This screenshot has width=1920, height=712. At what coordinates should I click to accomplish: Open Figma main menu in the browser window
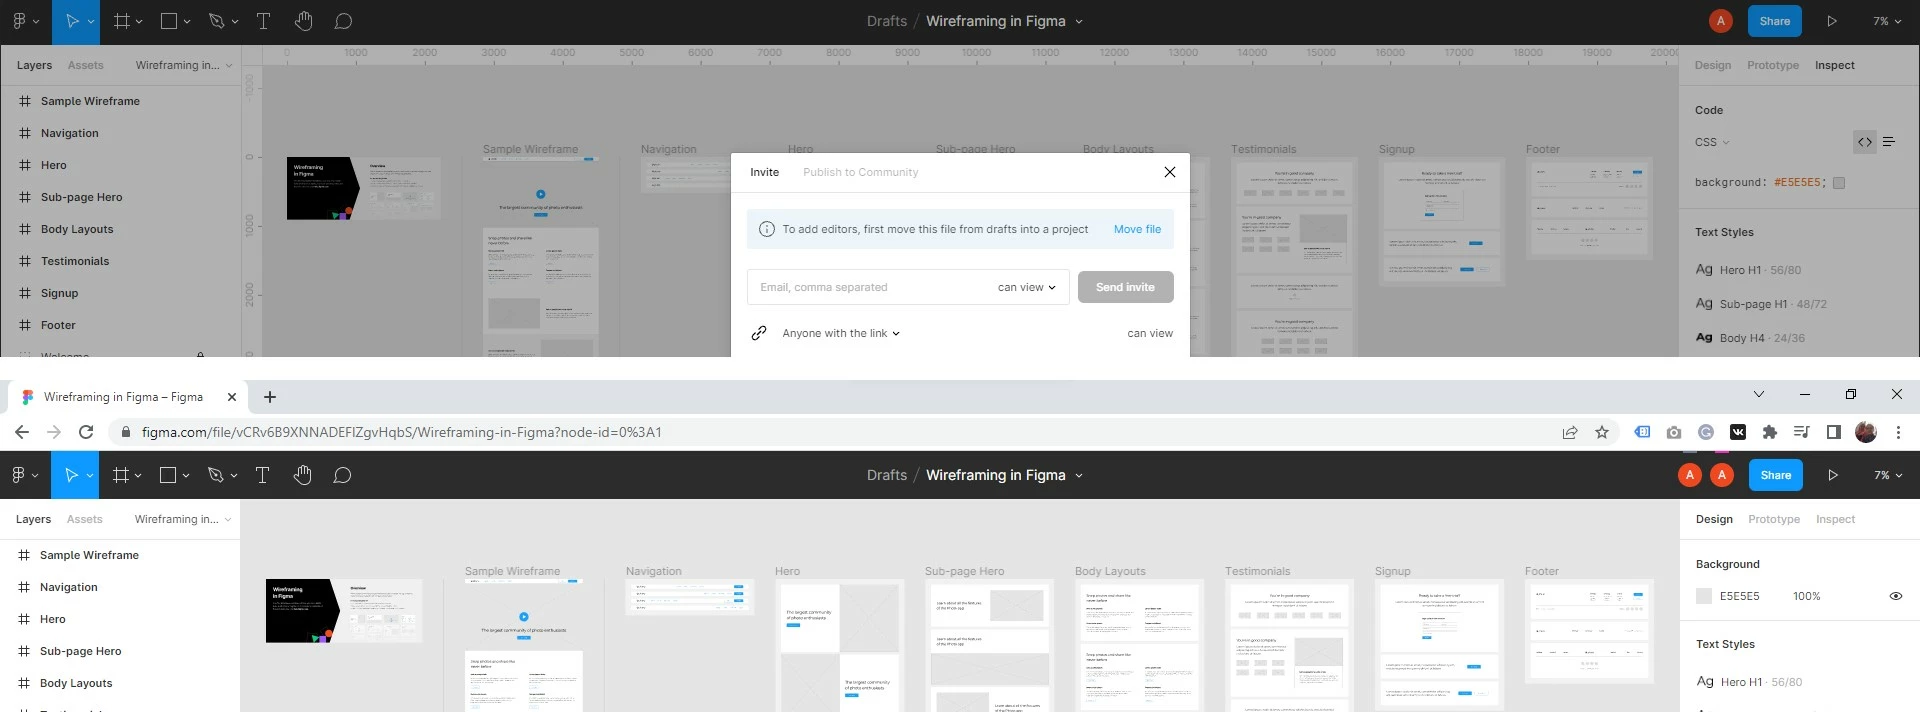25,475
